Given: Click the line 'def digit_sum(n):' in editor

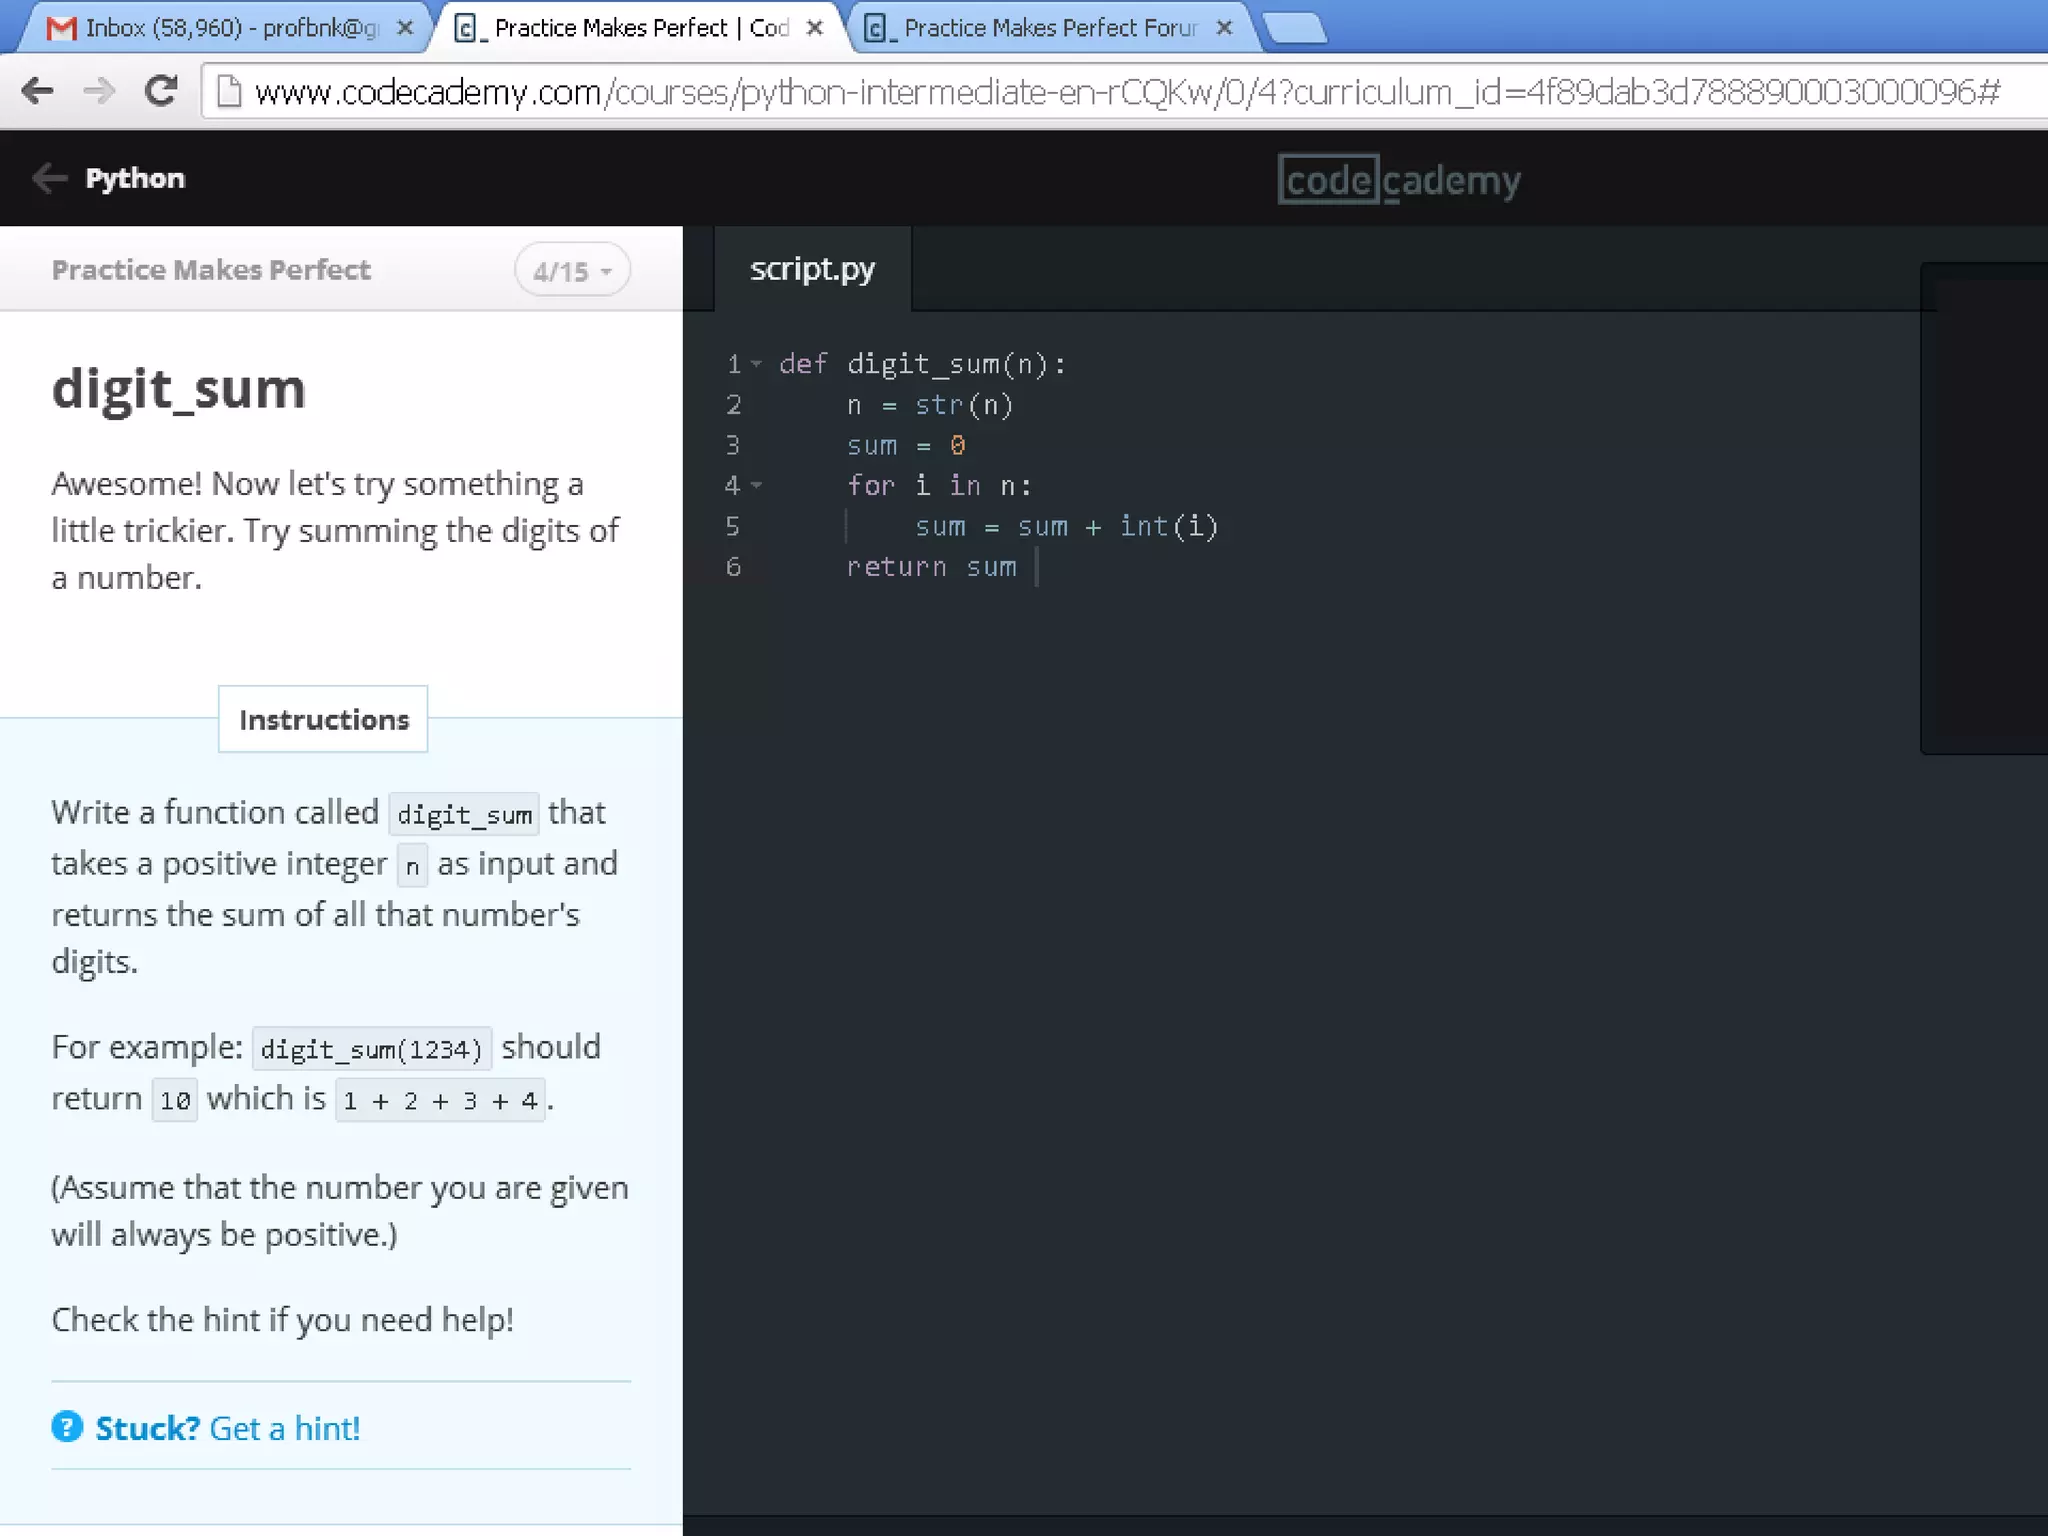Looking at the screenshot, I should pyautogui.click(x=922, y=364).
